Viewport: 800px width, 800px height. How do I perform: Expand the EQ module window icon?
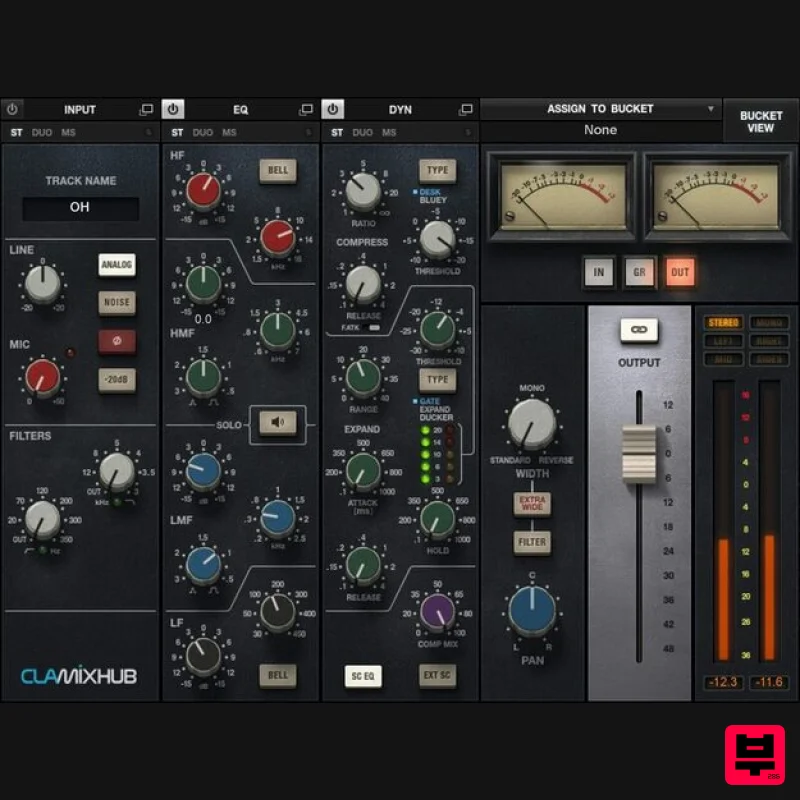(x=306, y=109)
